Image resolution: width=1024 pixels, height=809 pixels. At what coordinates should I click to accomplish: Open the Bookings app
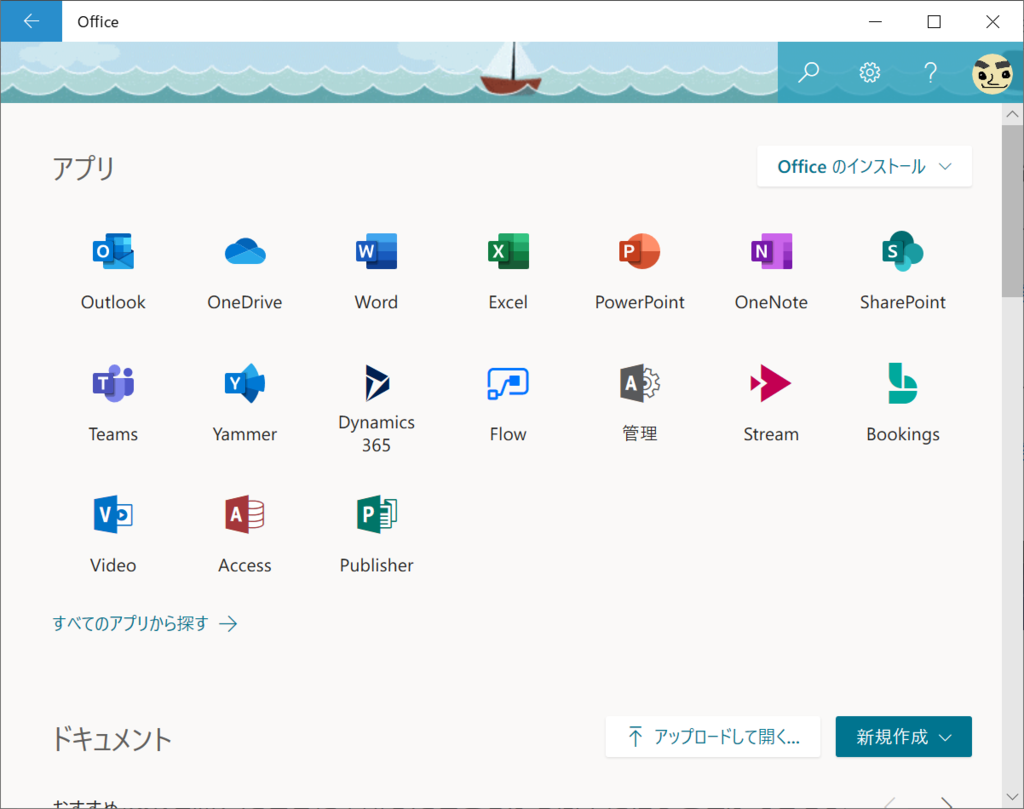coord(903,404)
